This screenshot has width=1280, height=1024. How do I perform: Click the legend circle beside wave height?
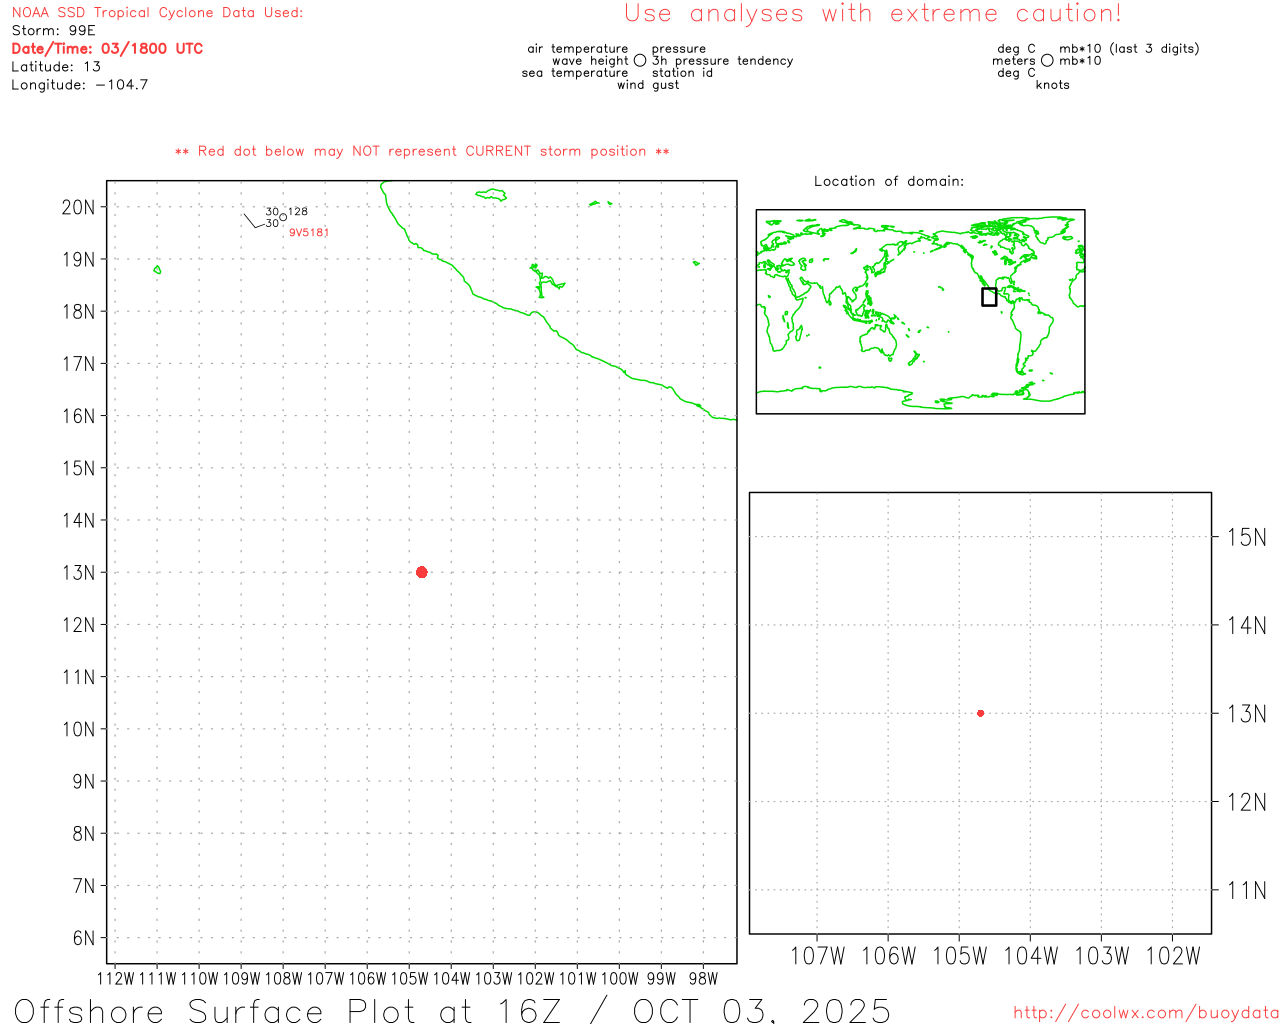pyautogui.click(x=640, y=60)
